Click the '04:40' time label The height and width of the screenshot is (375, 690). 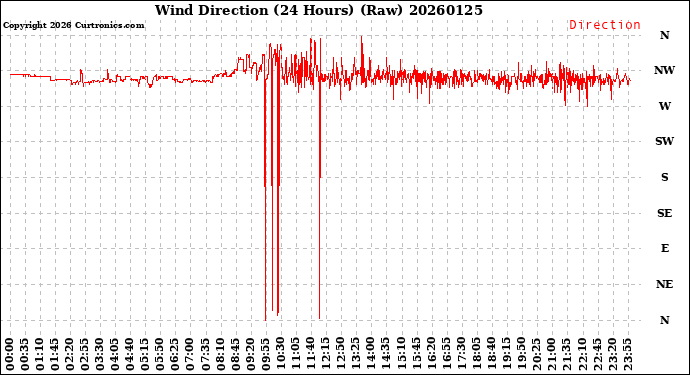[130, 354]
